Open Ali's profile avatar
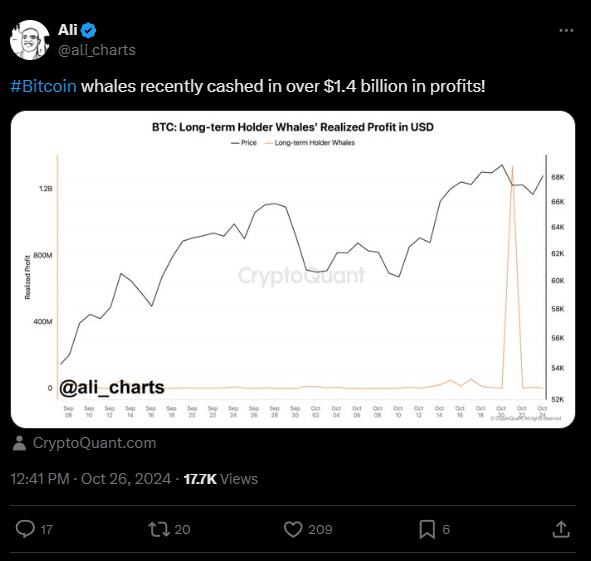591x561 pixels. click(x=30, y=40)
